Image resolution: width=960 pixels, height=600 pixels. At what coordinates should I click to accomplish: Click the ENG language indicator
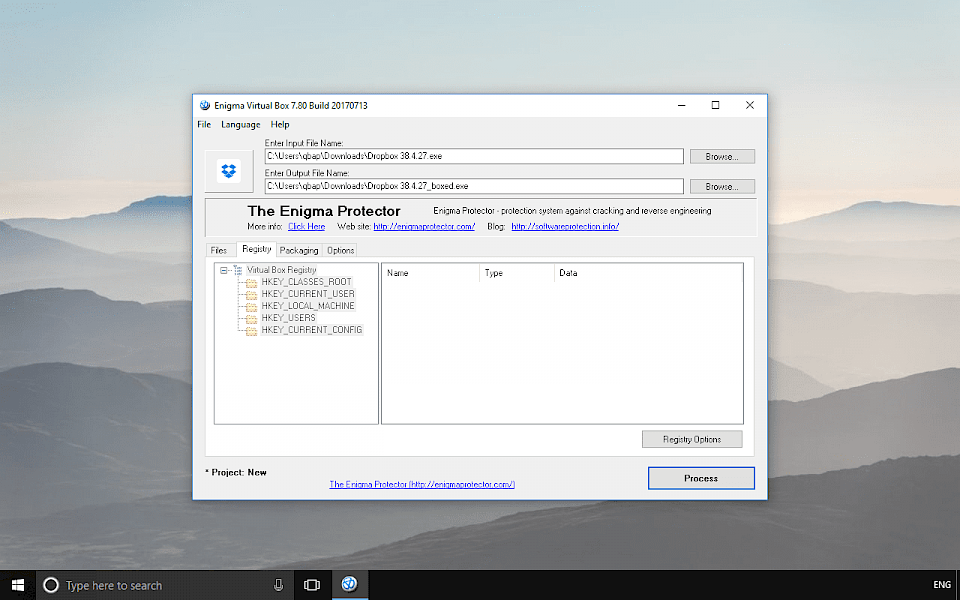942,585
